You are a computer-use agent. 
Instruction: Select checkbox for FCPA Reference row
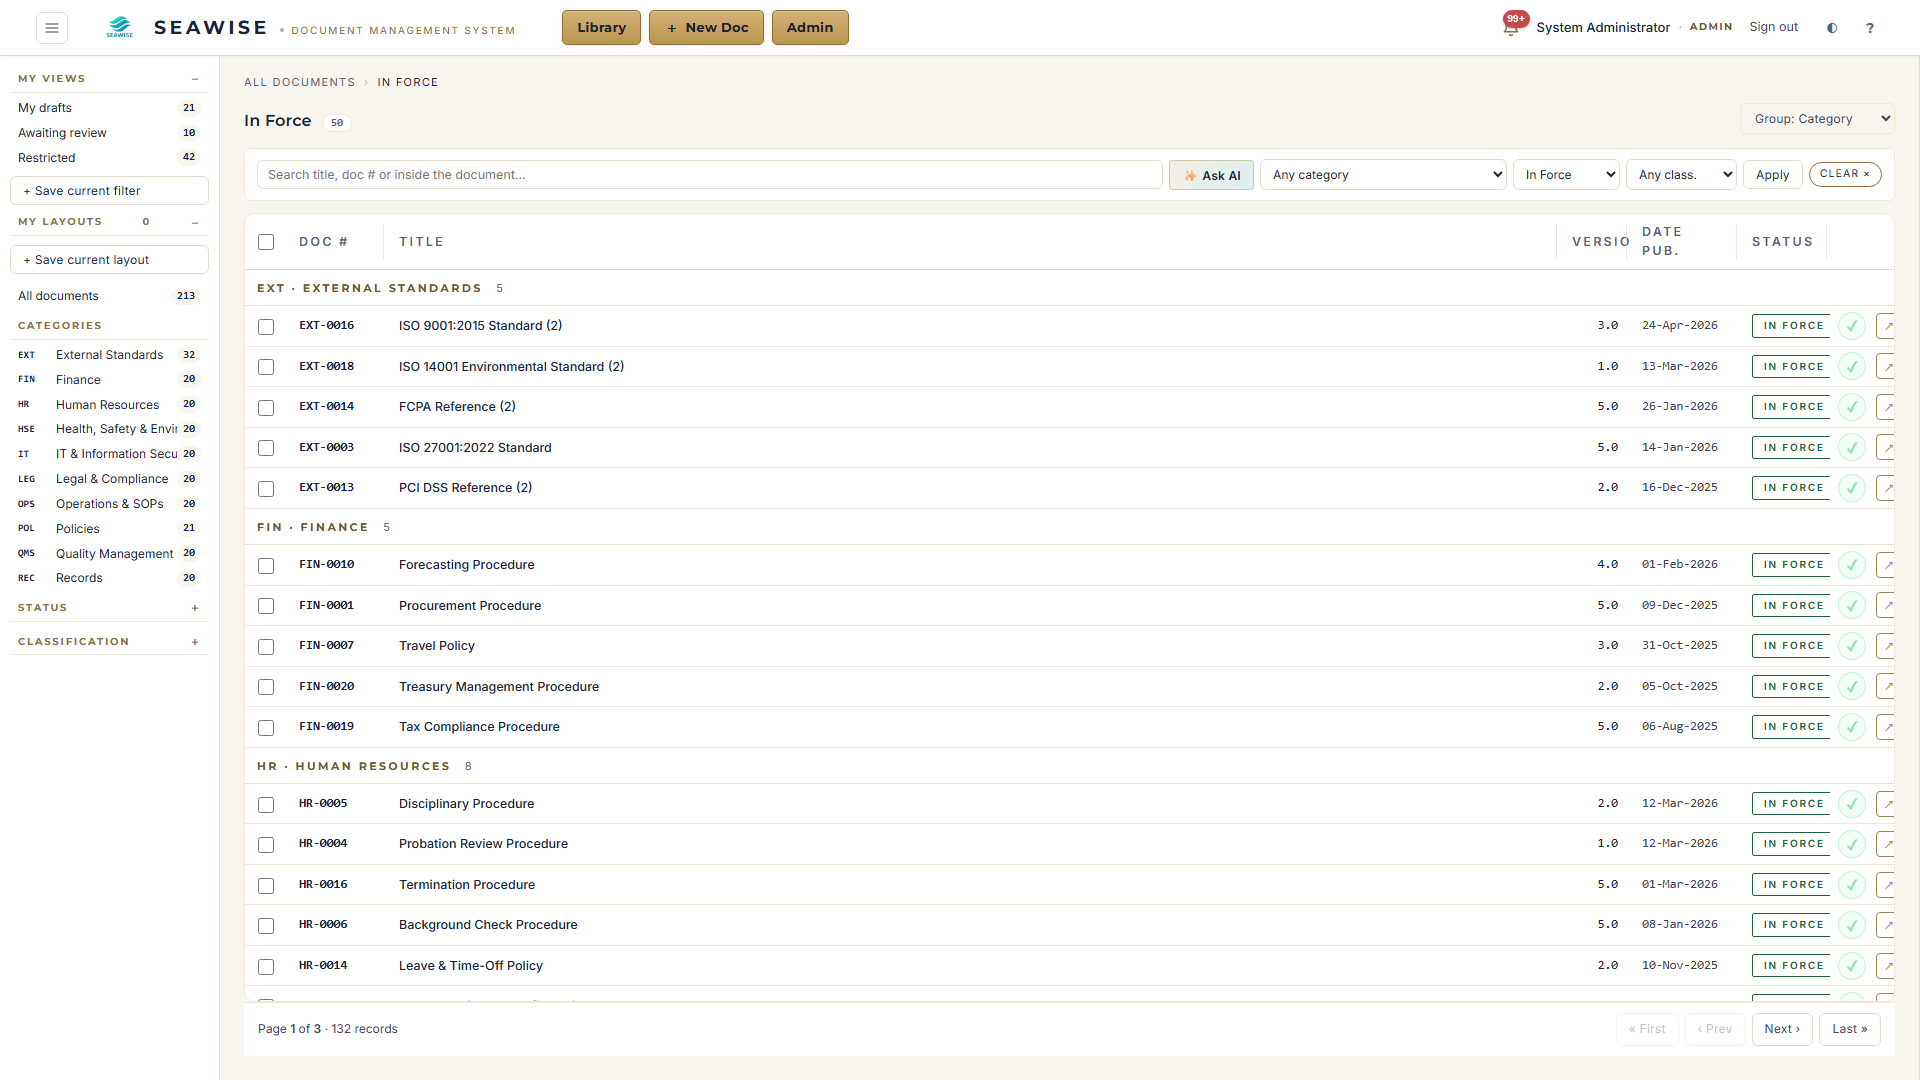pyautogui.click(x=266, y=408)
